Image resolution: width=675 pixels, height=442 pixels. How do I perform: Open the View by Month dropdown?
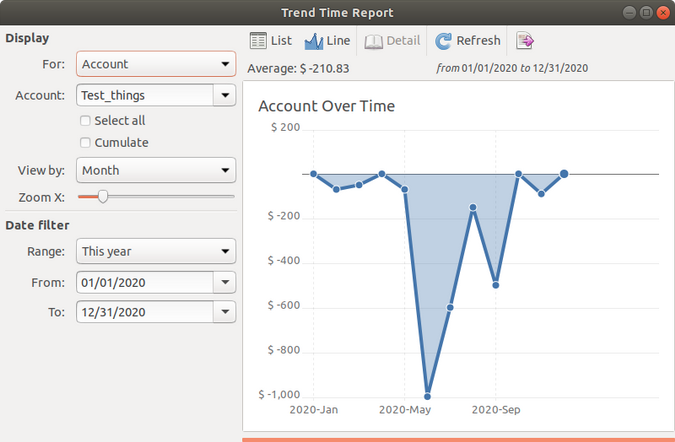tap(156, 171)
